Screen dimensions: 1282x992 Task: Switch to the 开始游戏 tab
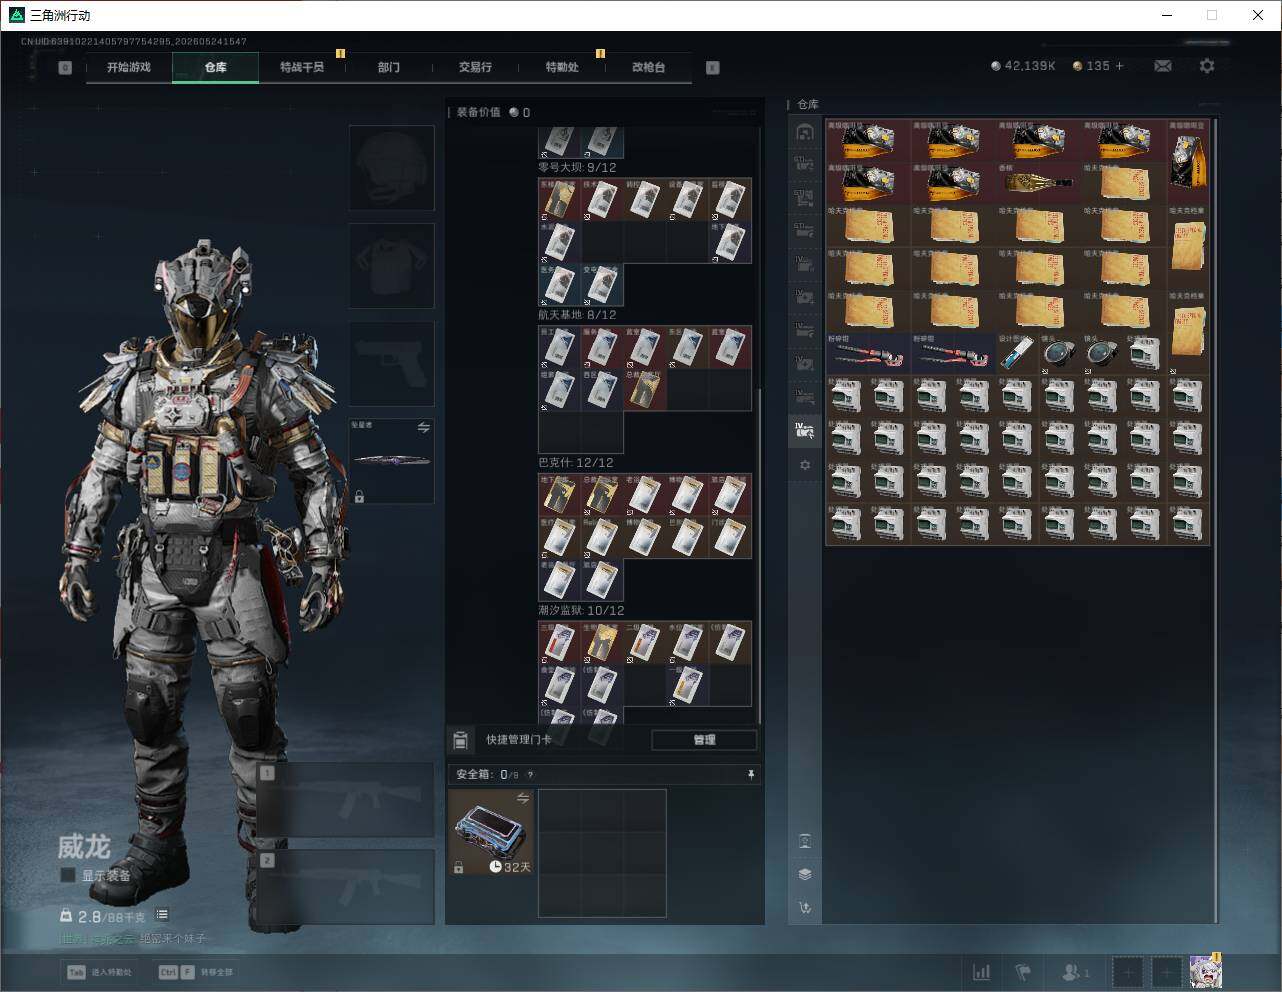[129, 67]
